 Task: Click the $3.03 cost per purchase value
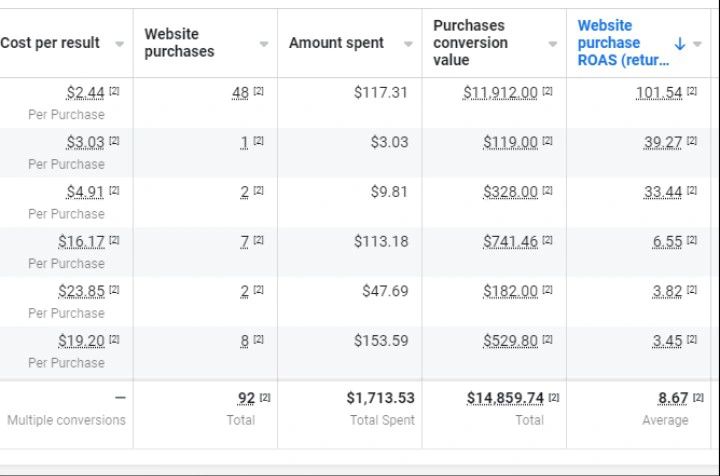click(85, 143)
